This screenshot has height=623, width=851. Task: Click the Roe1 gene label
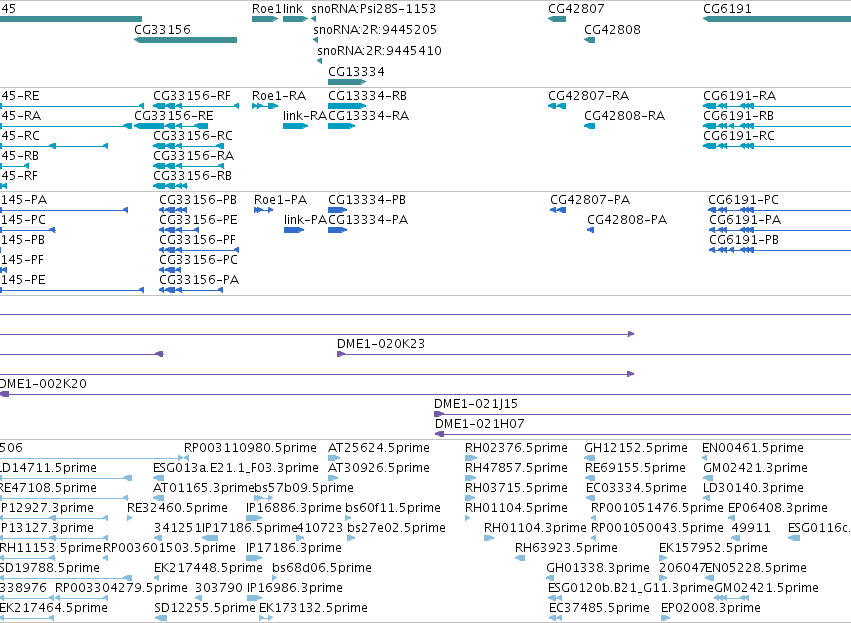click(x=266, y=9)
